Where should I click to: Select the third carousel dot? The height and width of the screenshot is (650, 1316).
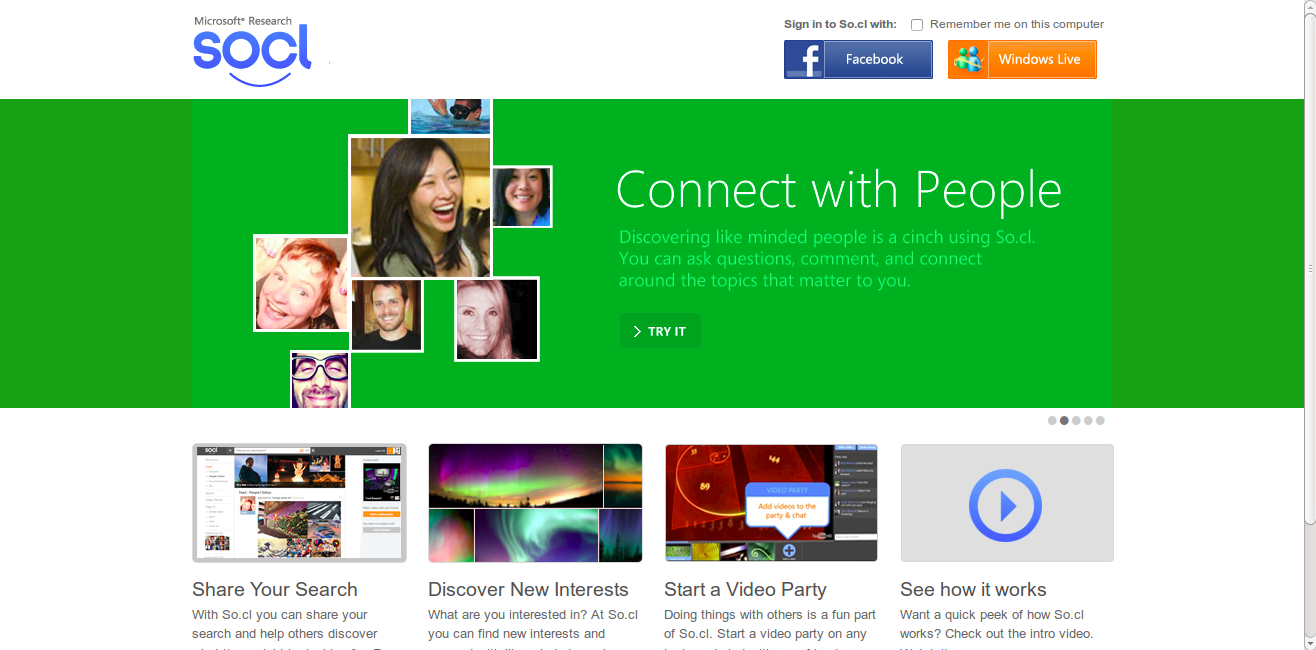(1076, 421)
